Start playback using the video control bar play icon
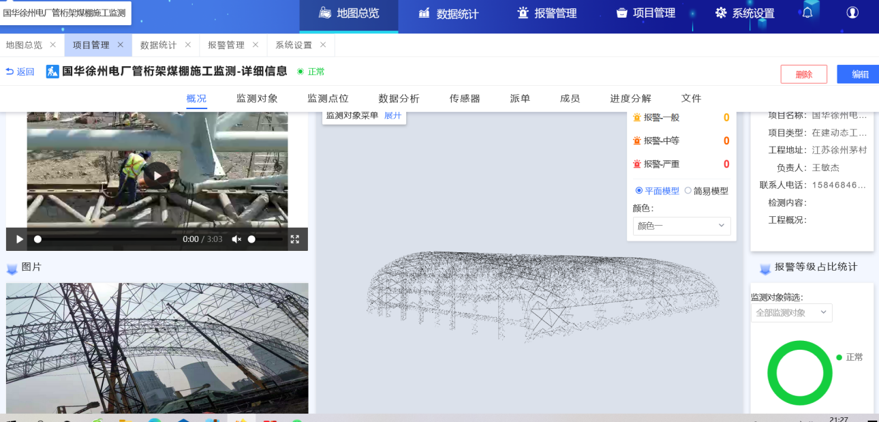 tap(20, 239)
